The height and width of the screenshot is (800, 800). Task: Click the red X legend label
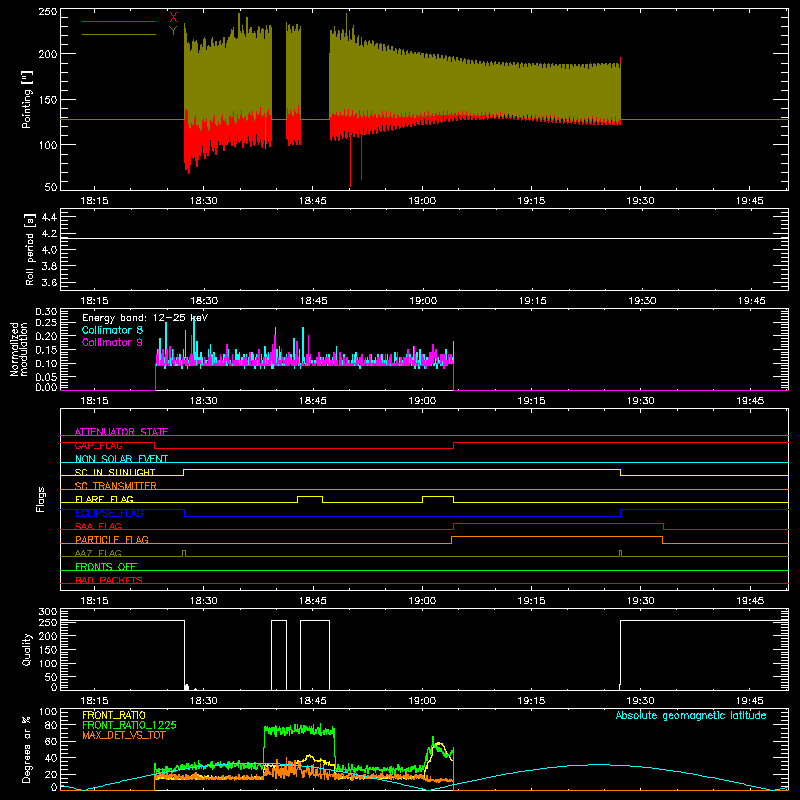pyautogui.click(x=173, y=18)
